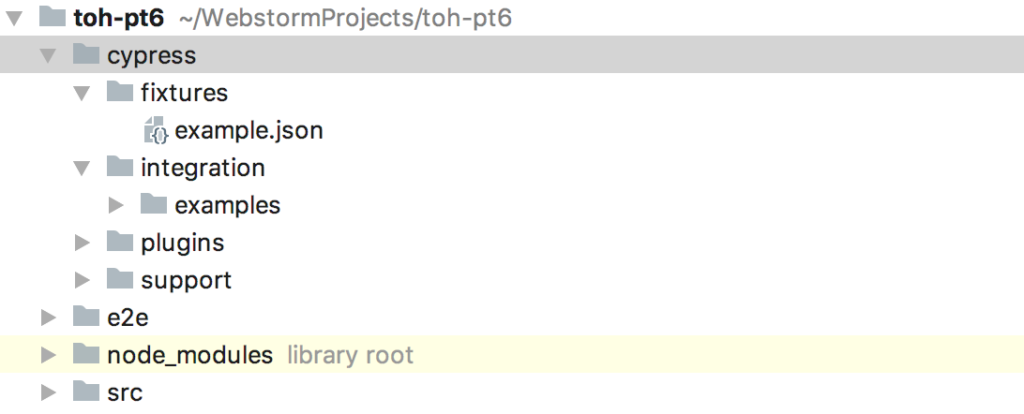Select the example.json file name
1024x414 pixels.
(248, 130)
